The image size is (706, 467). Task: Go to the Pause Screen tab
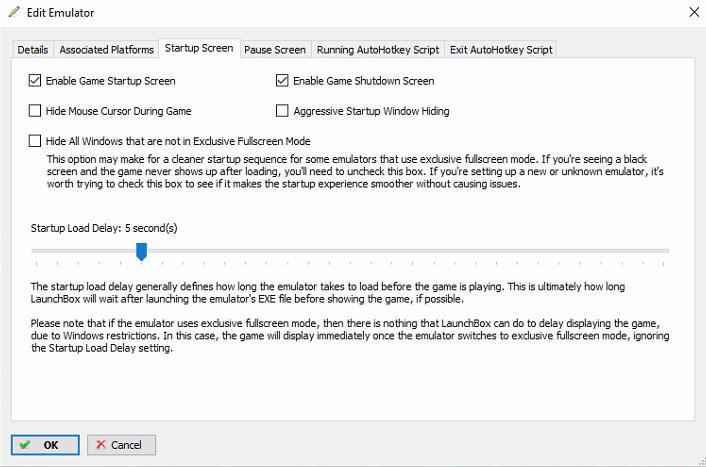click(x=275, y=50)
